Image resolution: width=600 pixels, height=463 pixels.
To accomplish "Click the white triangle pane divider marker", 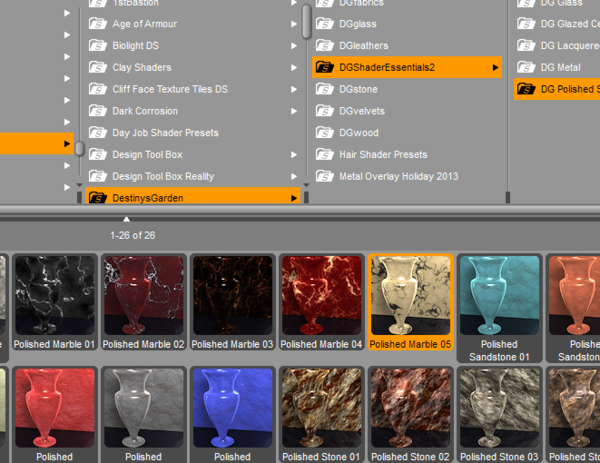I will click(126, 219).
